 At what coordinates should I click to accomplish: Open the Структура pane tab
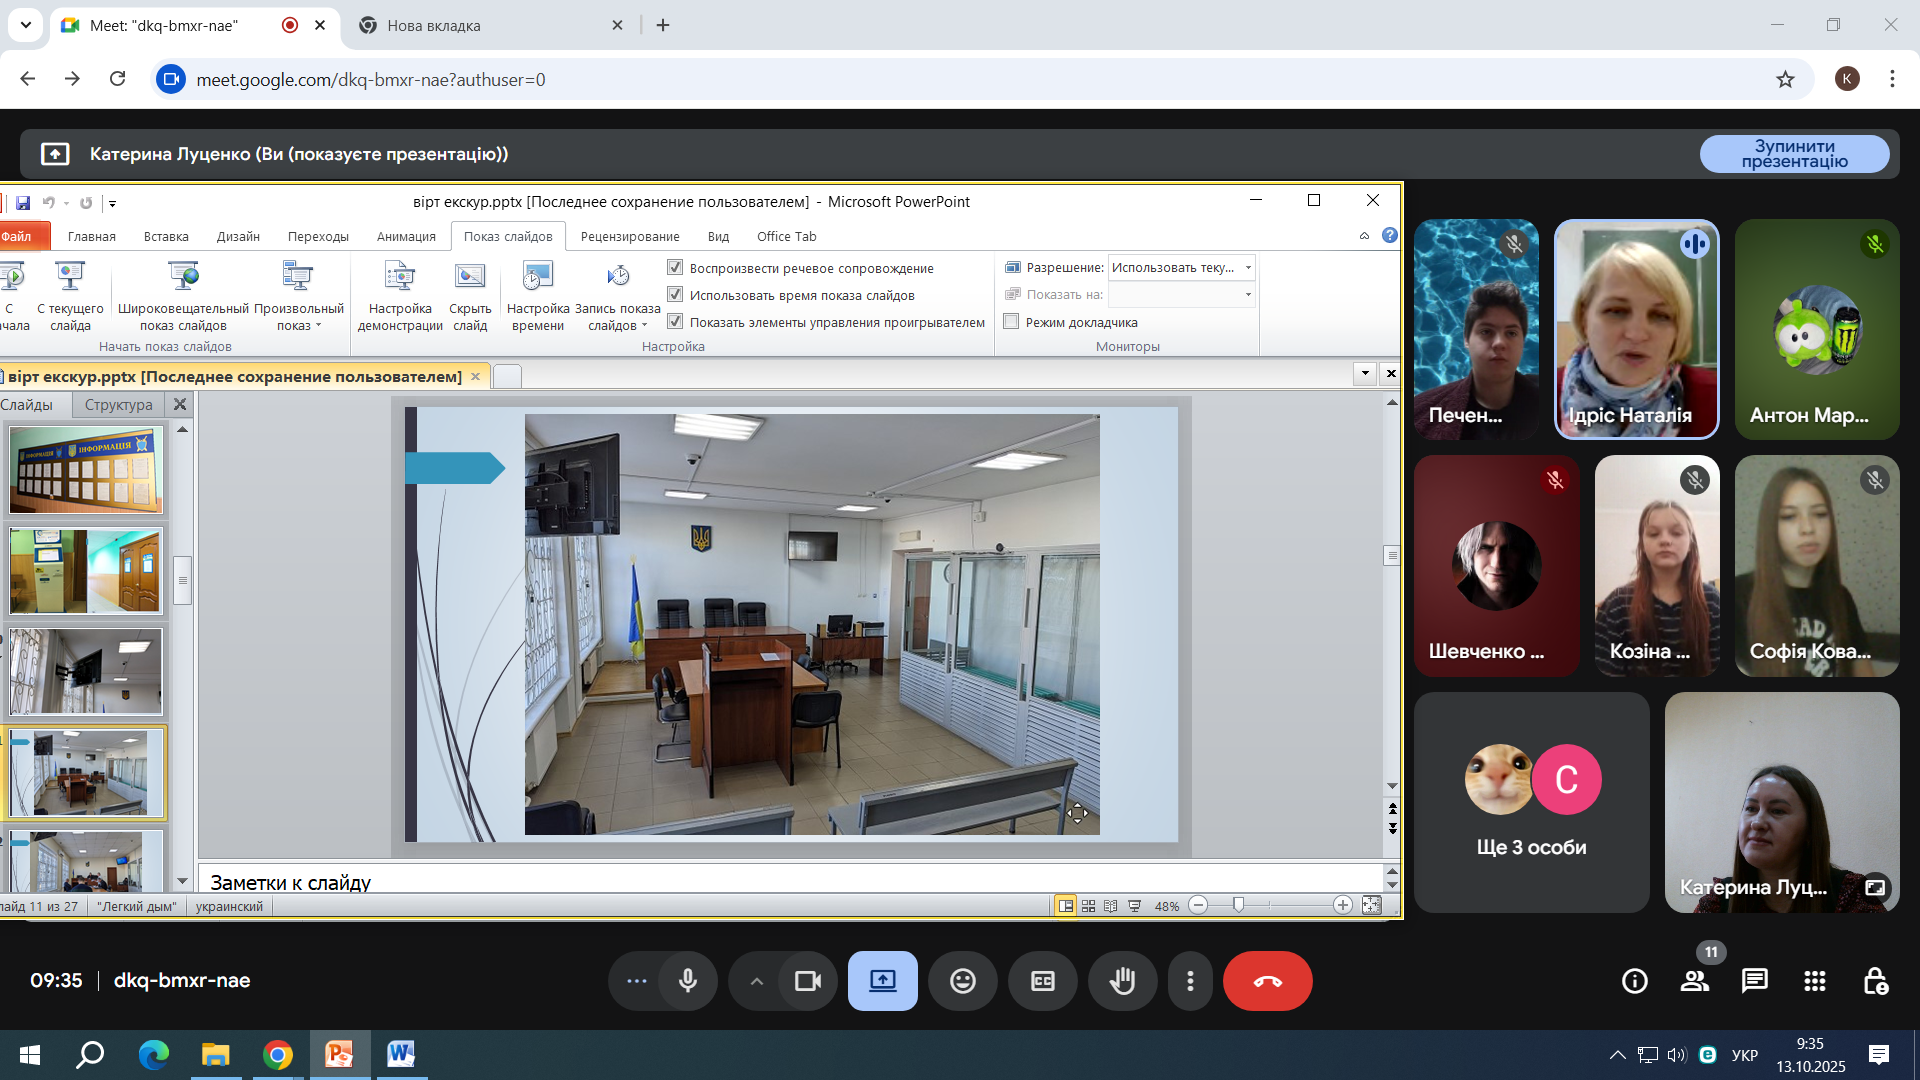coord(118,405)
